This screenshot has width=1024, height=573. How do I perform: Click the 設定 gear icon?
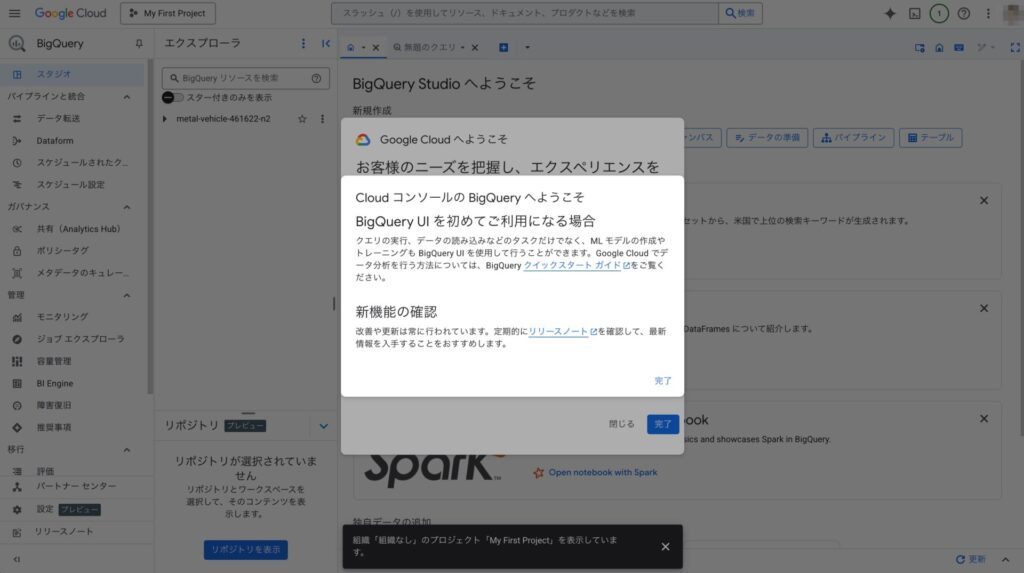(17, 510)
